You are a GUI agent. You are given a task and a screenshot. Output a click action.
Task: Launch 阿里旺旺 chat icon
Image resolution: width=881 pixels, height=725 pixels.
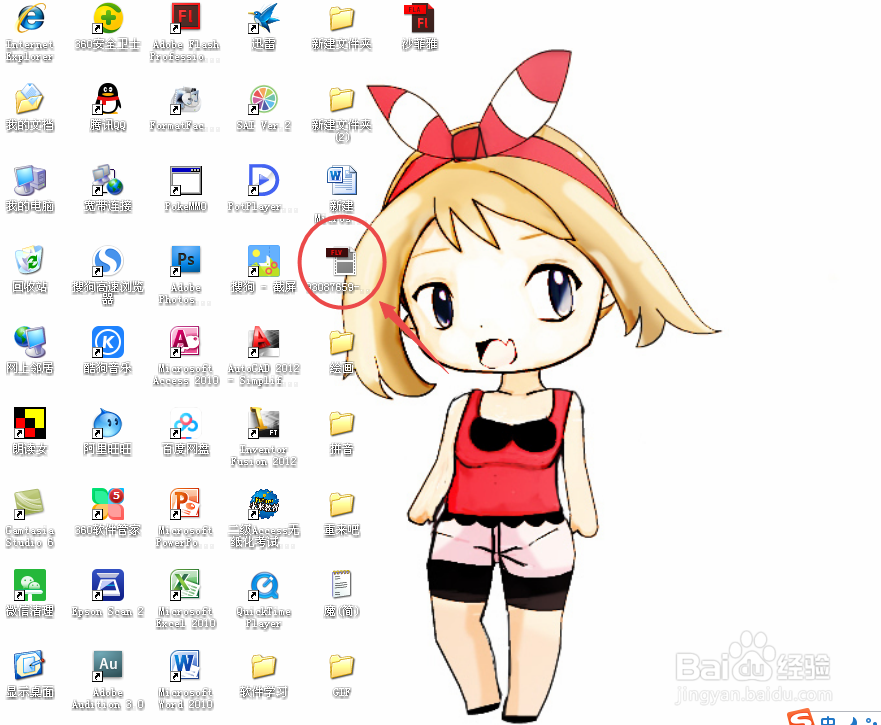tap(108, 423)
